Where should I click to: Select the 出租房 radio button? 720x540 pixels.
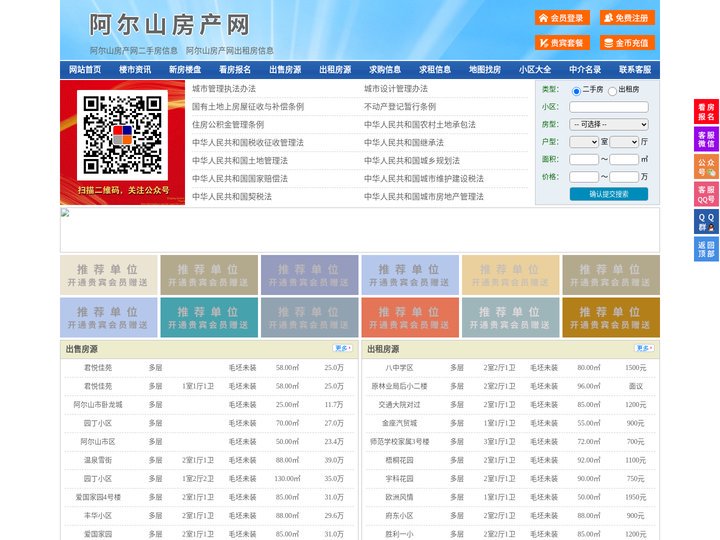(612, 91)
